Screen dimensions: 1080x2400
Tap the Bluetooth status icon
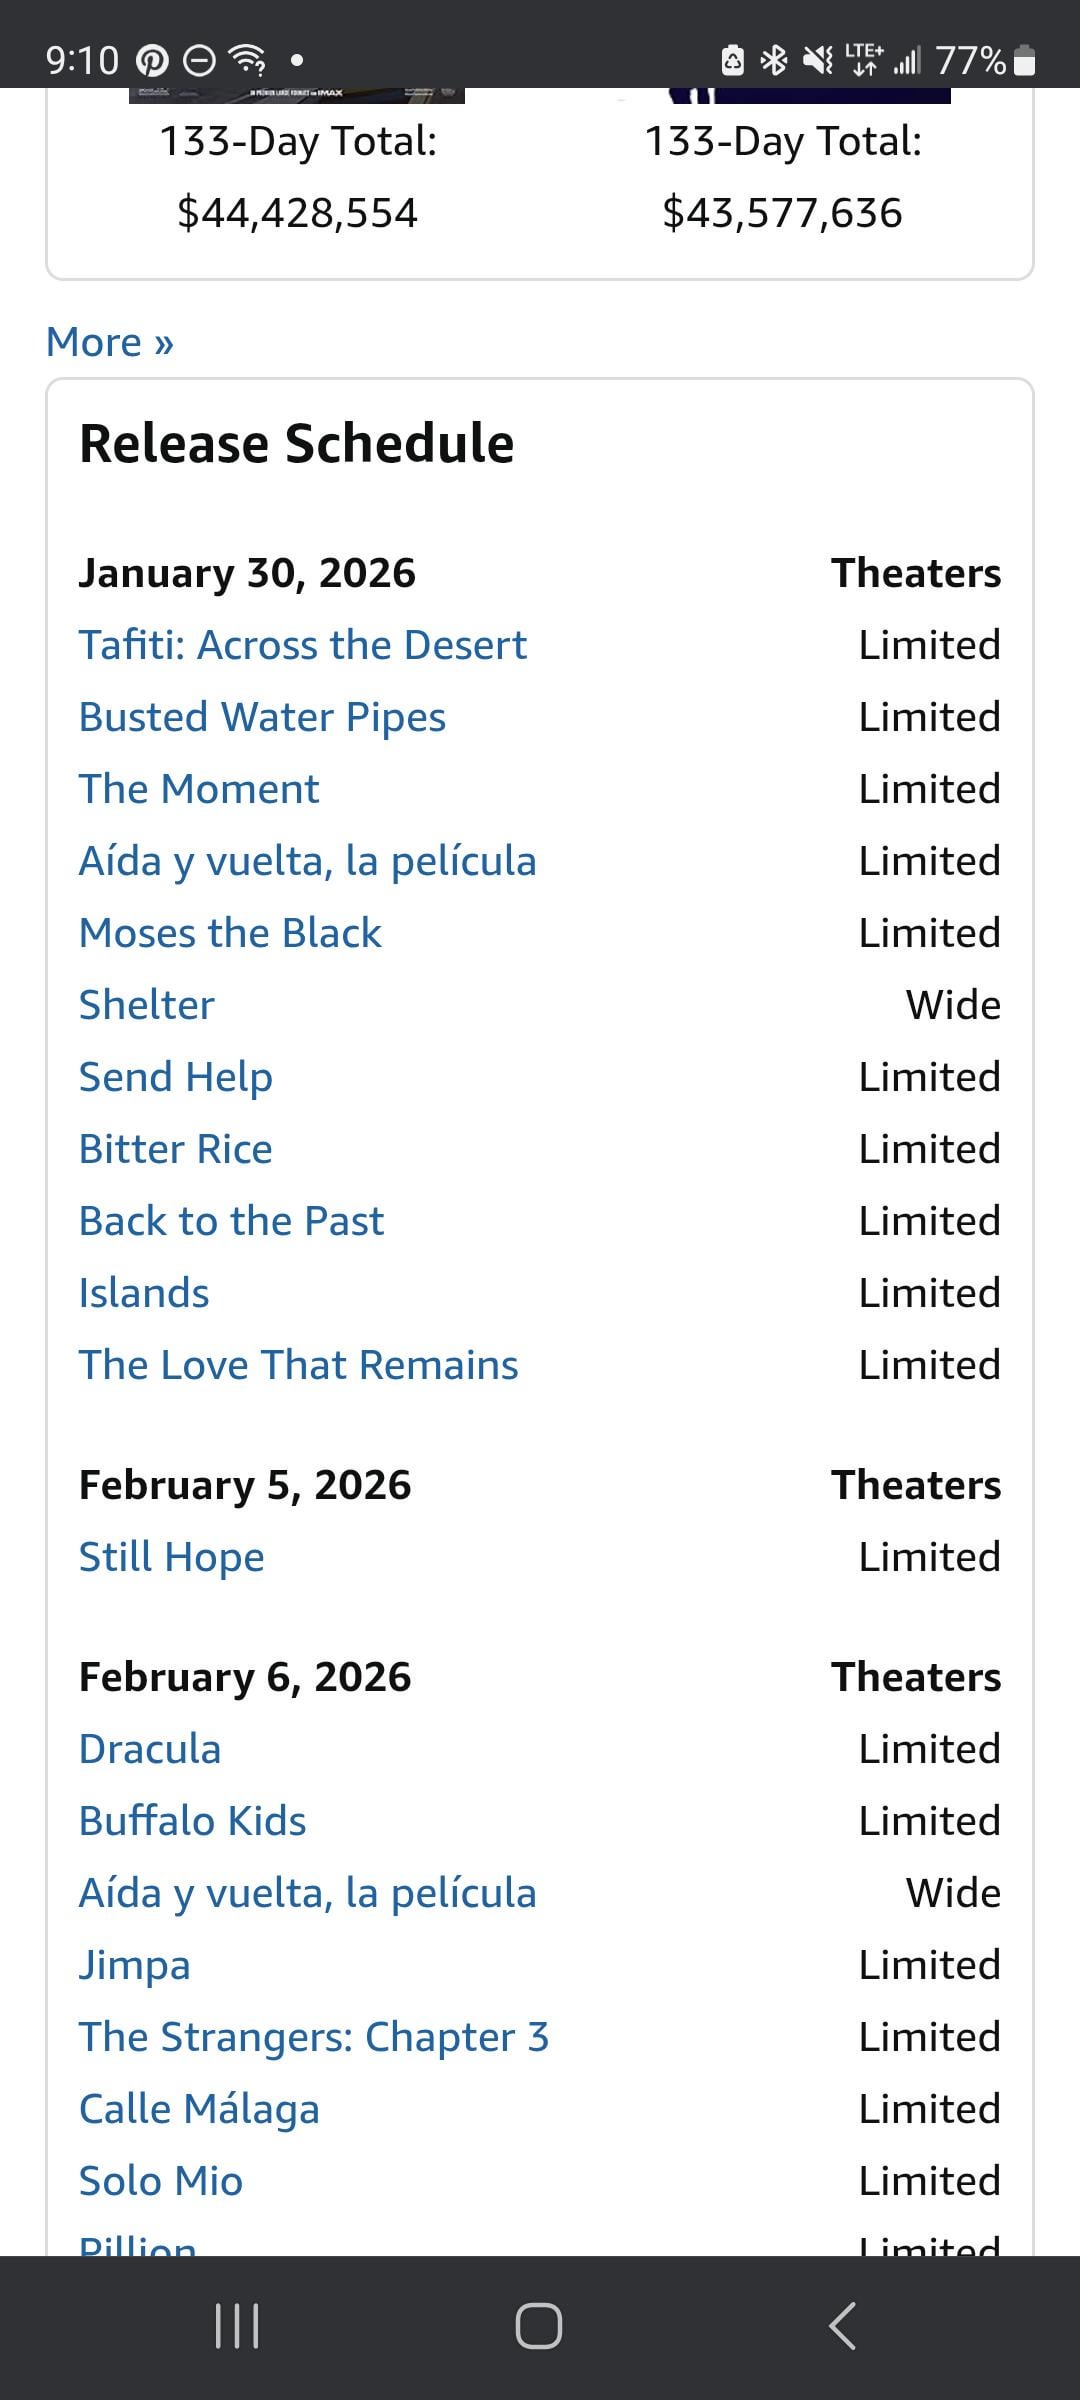[774, 61]
